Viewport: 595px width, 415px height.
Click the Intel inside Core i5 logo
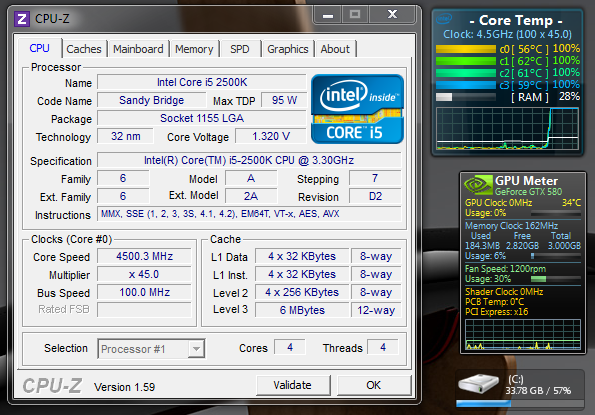[x=357, y=109]
